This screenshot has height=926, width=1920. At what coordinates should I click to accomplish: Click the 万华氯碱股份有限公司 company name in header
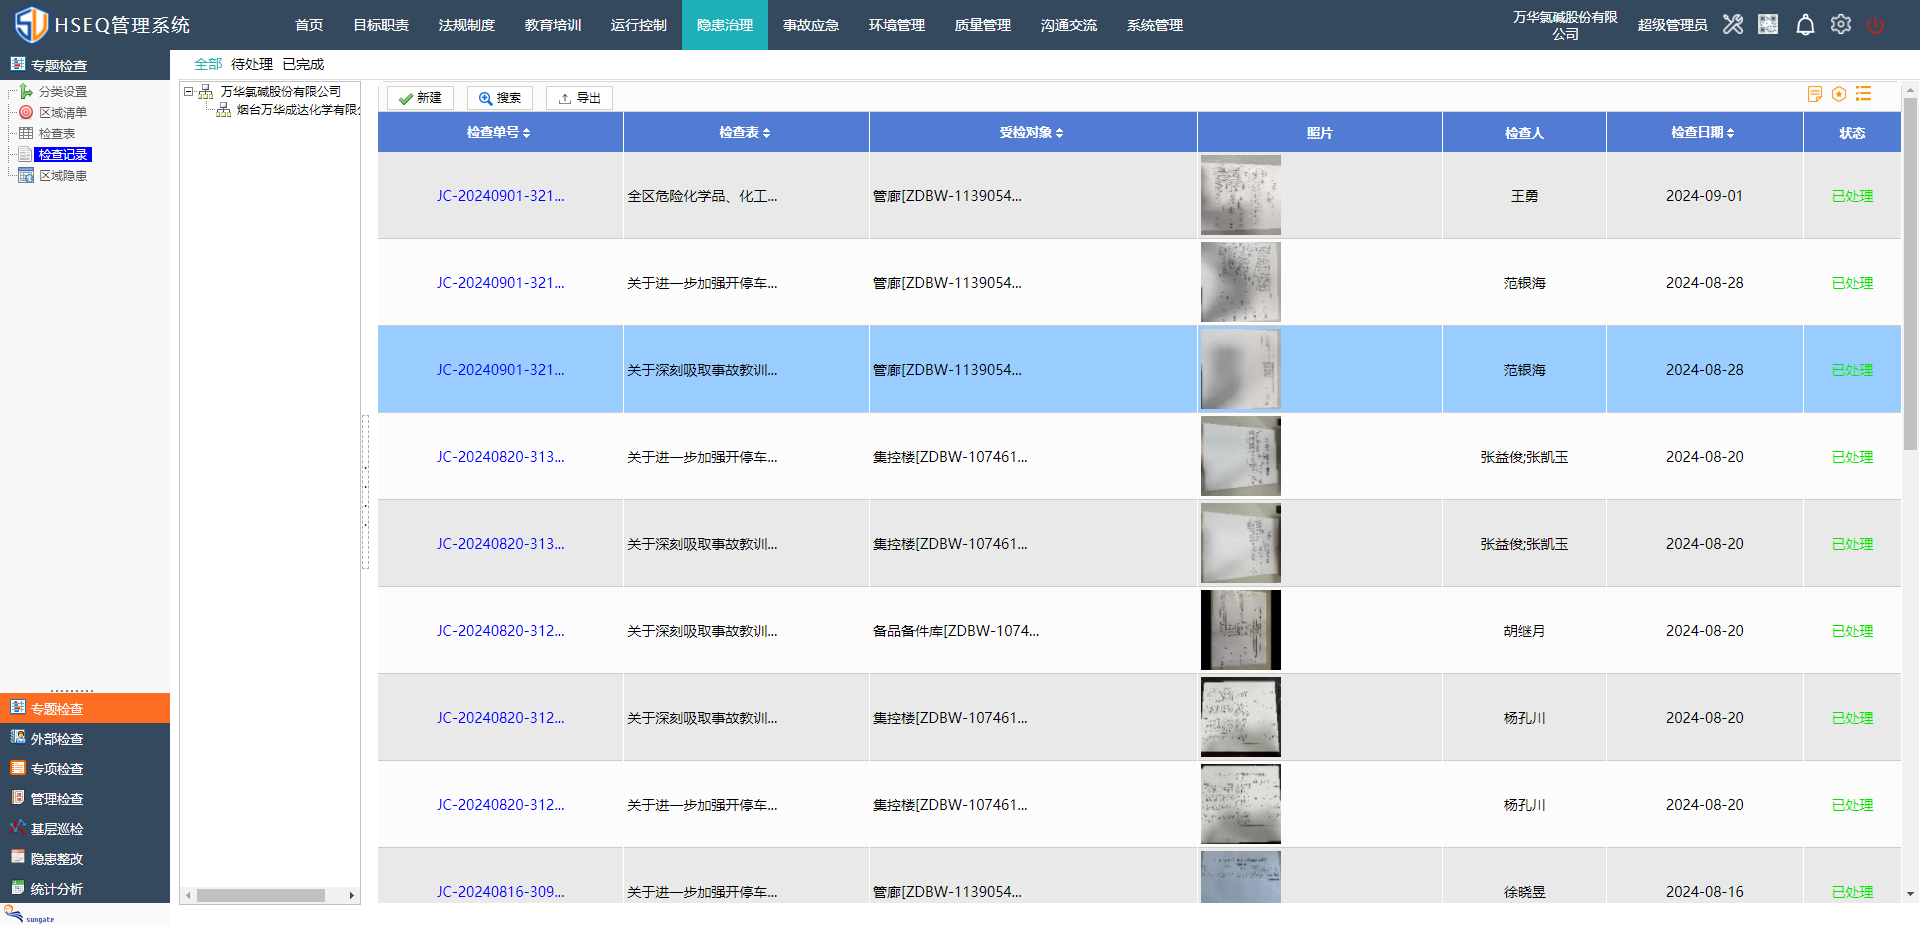pyautogui.click(x=1565, y=25)
